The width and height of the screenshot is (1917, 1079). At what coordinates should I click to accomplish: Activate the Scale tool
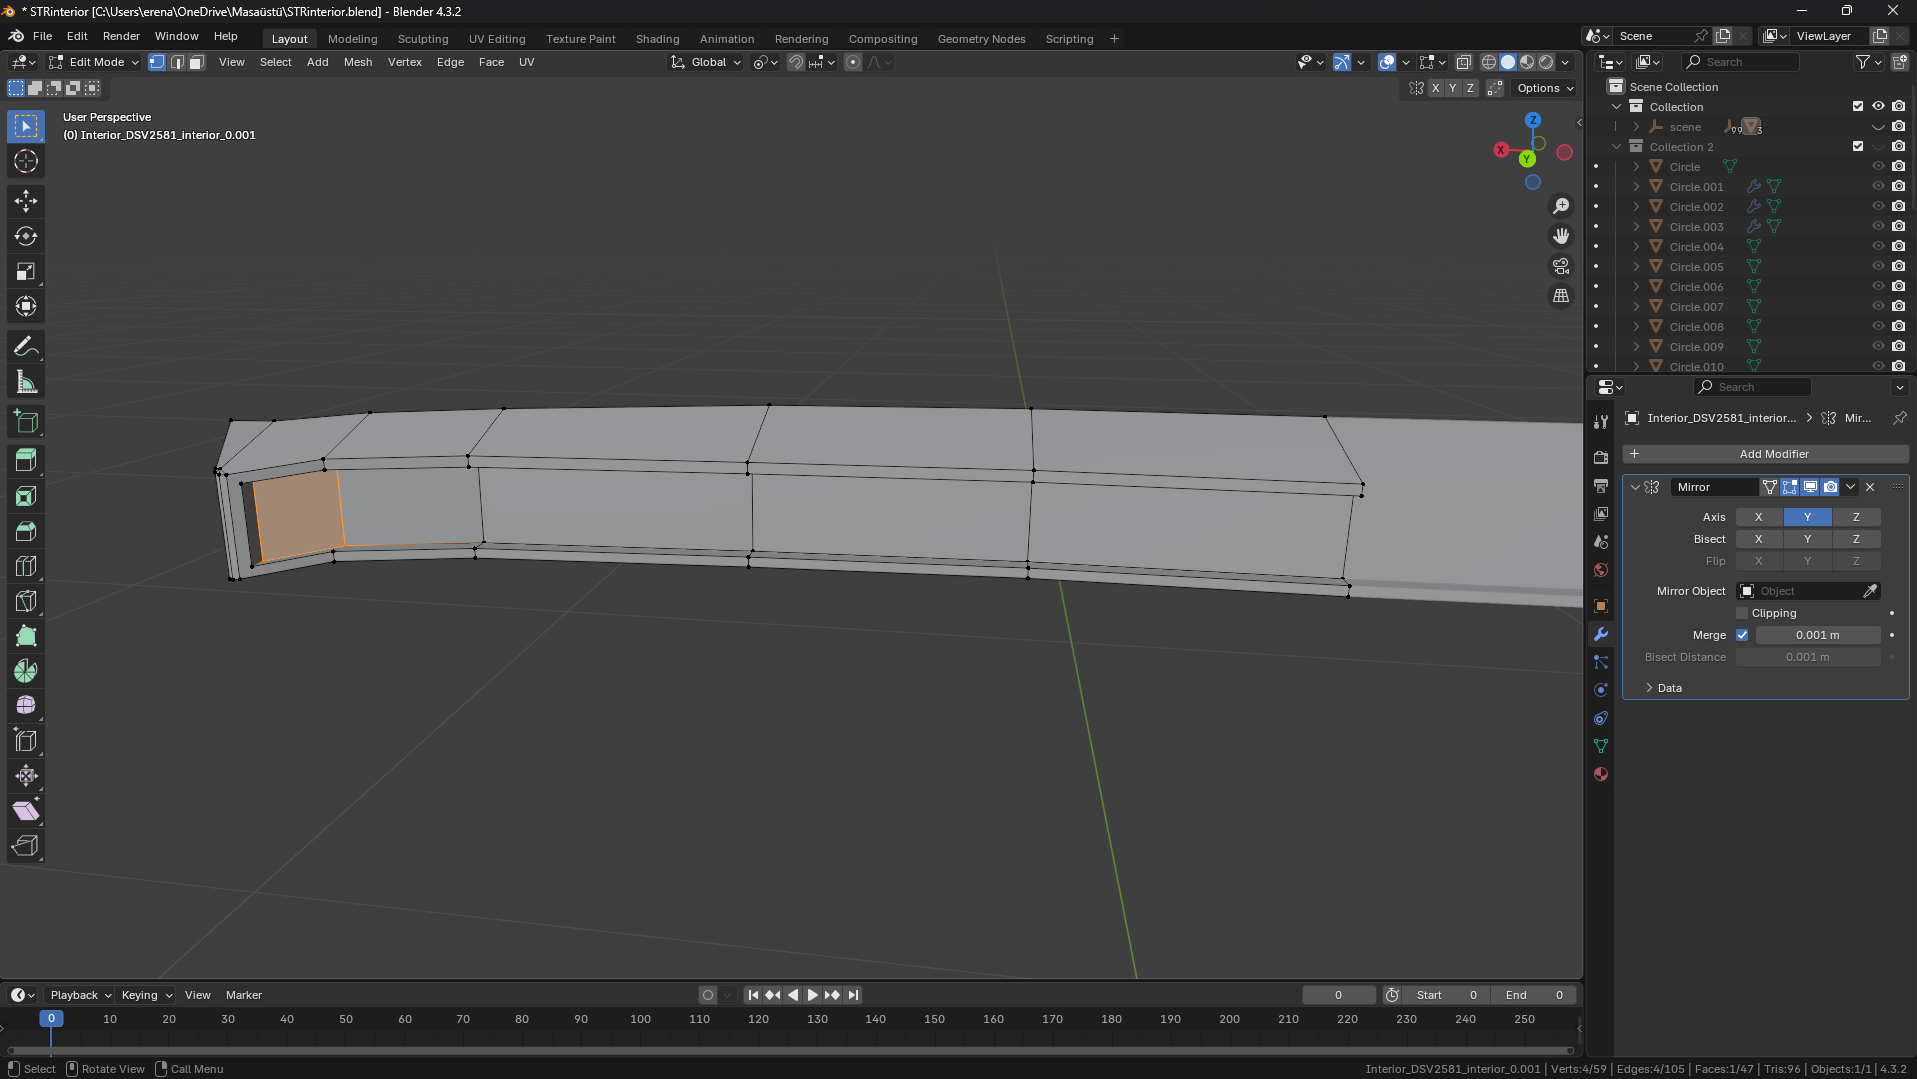[26, 271]
